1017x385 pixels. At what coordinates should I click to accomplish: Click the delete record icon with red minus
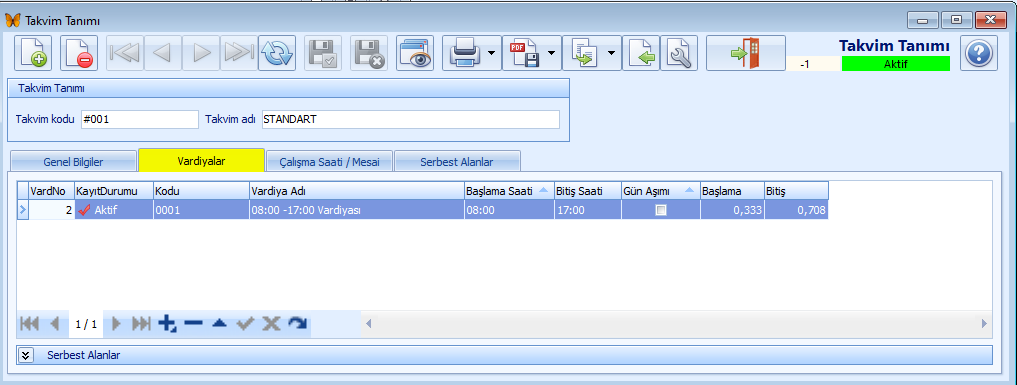point(79,53)
